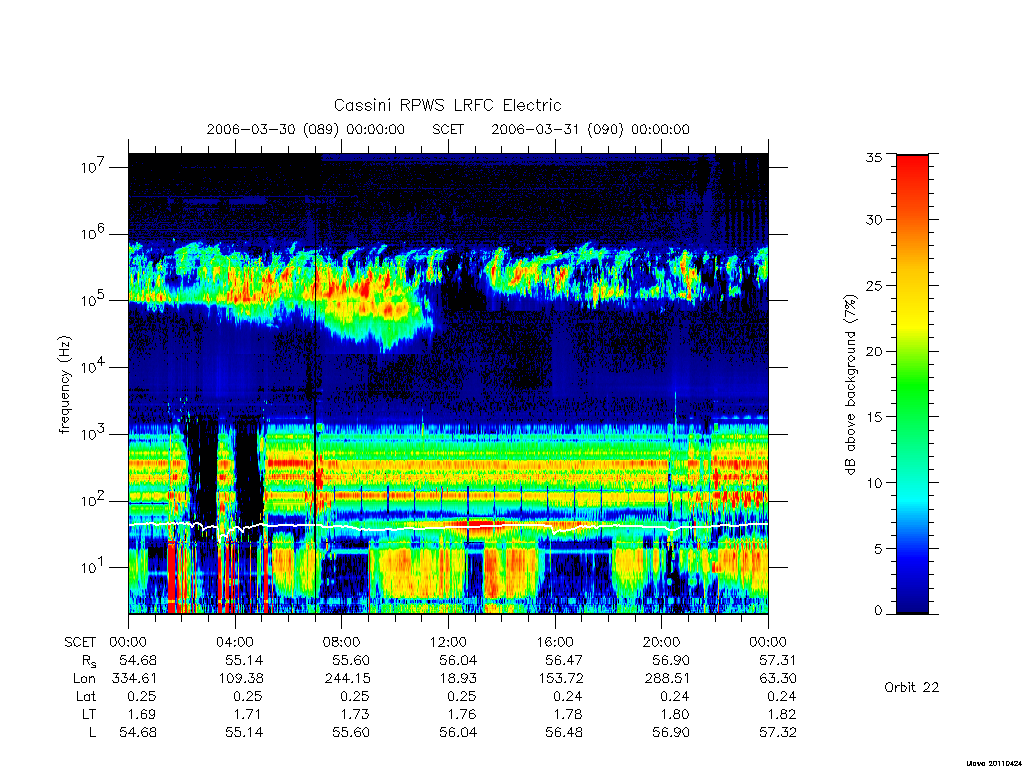Click the 20:00 SCET time label
This screenshot has width=1024, height=768.
(661, 642)
